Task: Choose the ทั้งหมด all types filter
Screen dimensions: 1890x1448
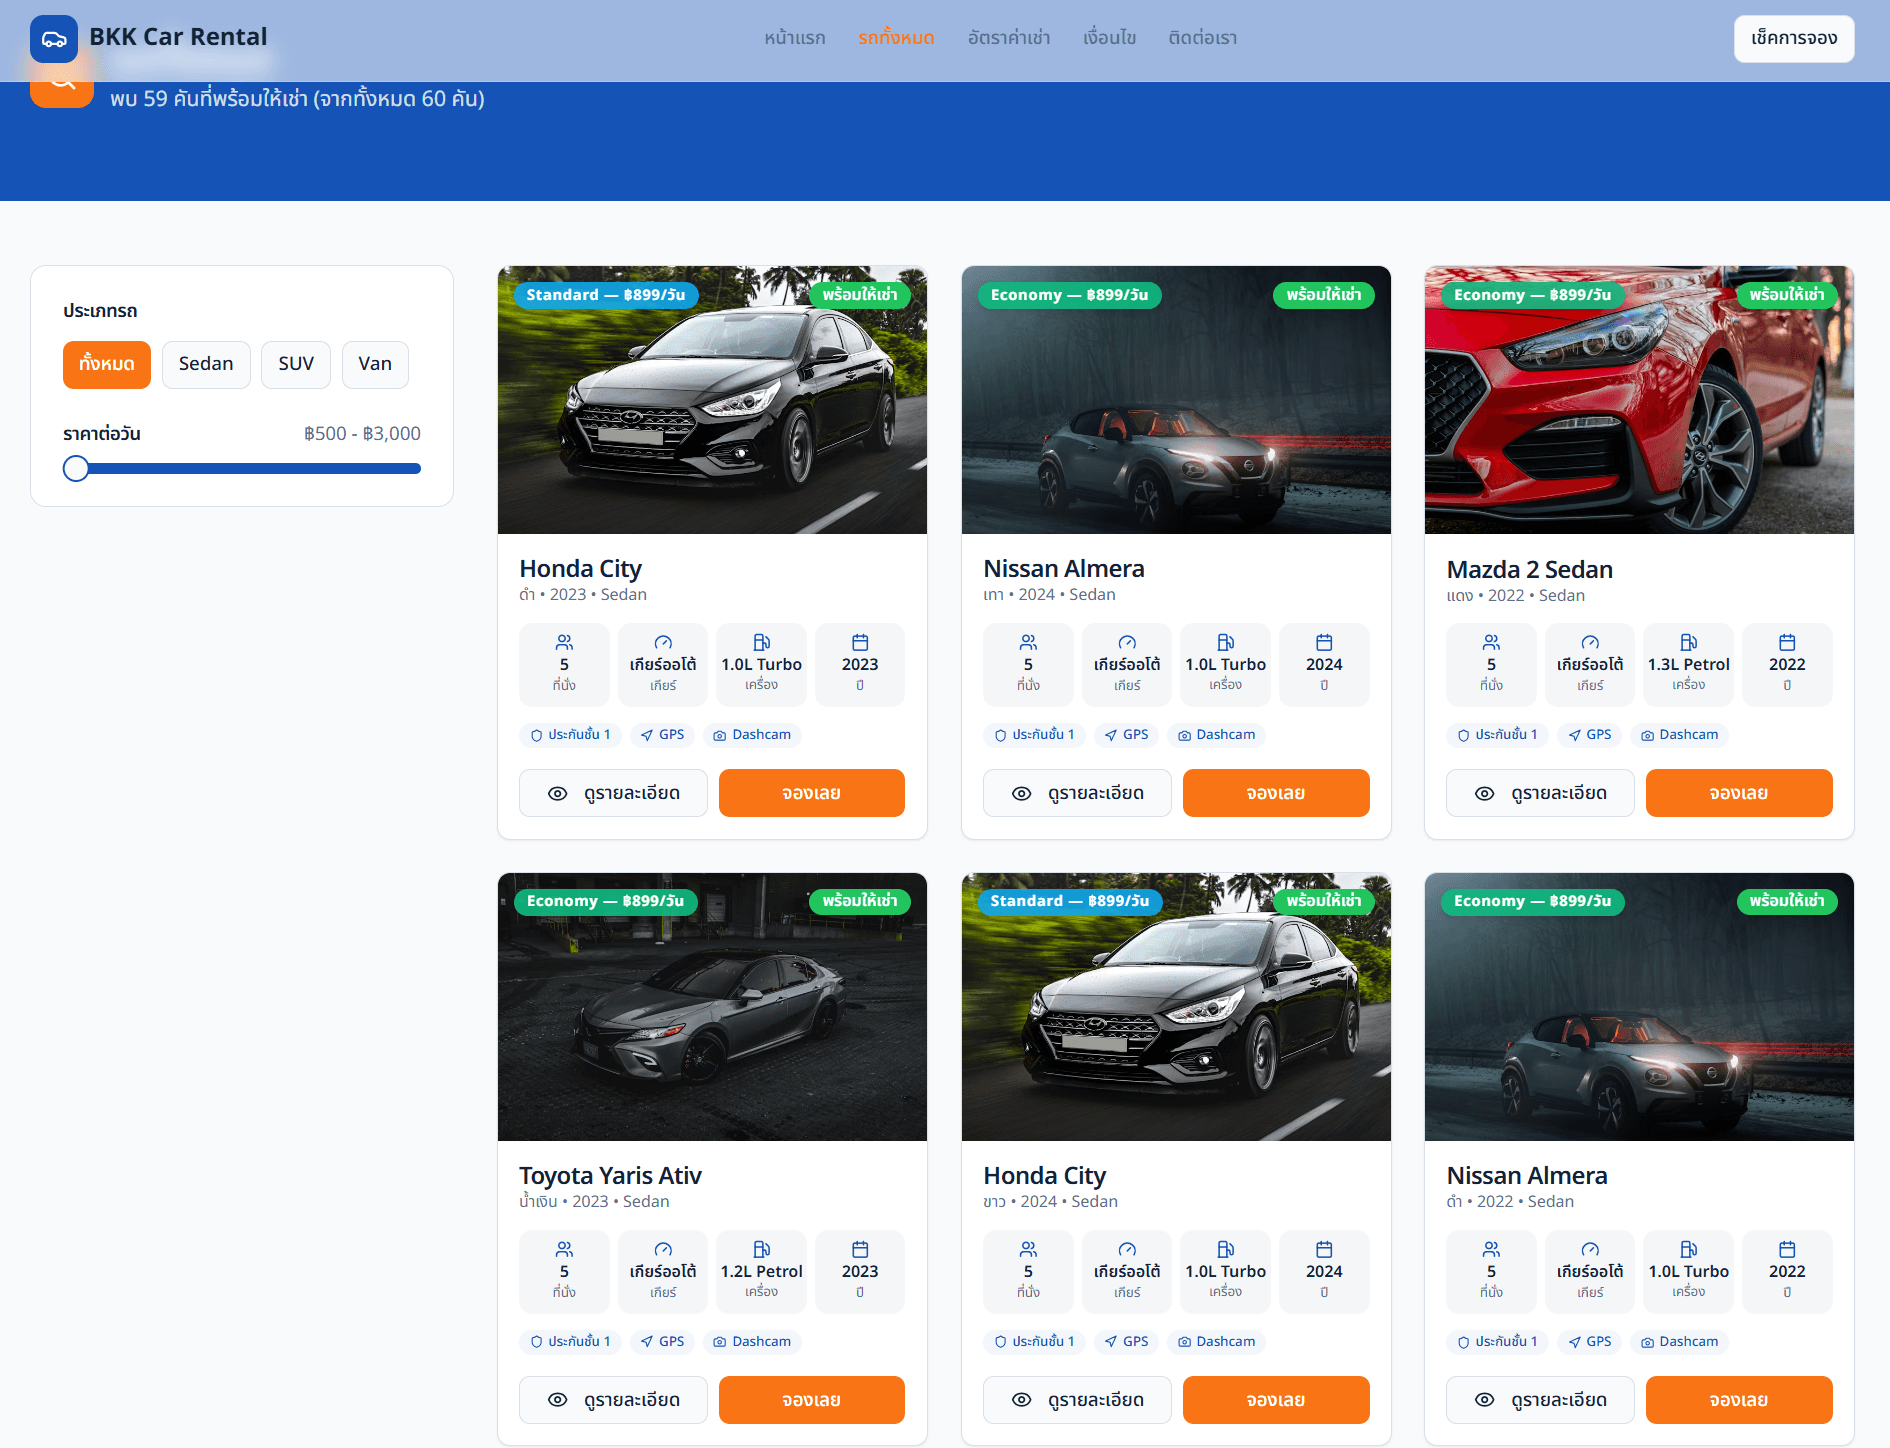Action: click(107, 364)
